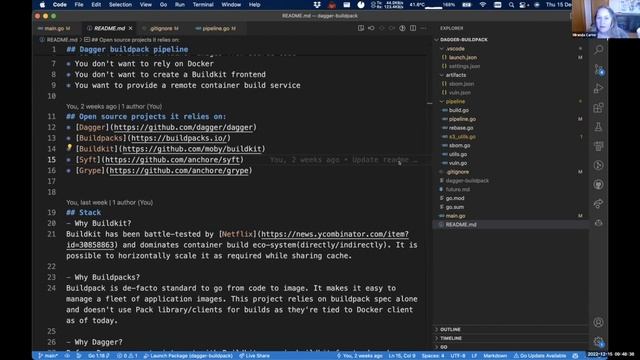Click the heading symbol in breadcrumb
This screenshot has height=360, width=640.
click(x=131, y=40)
